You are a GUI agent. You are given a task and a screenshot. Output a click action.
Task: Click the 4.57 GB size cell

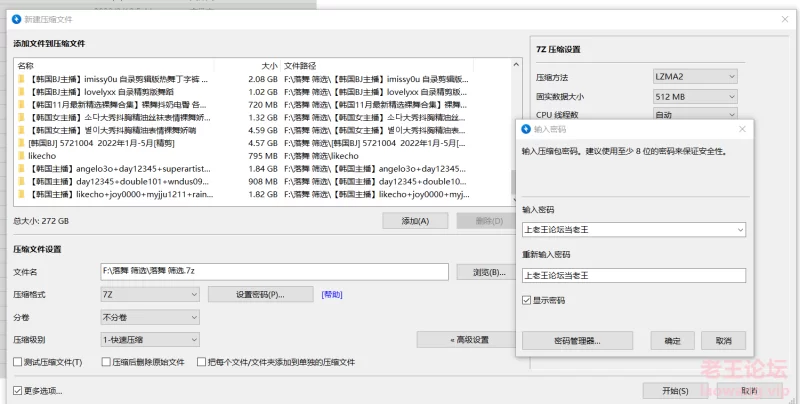263,143
